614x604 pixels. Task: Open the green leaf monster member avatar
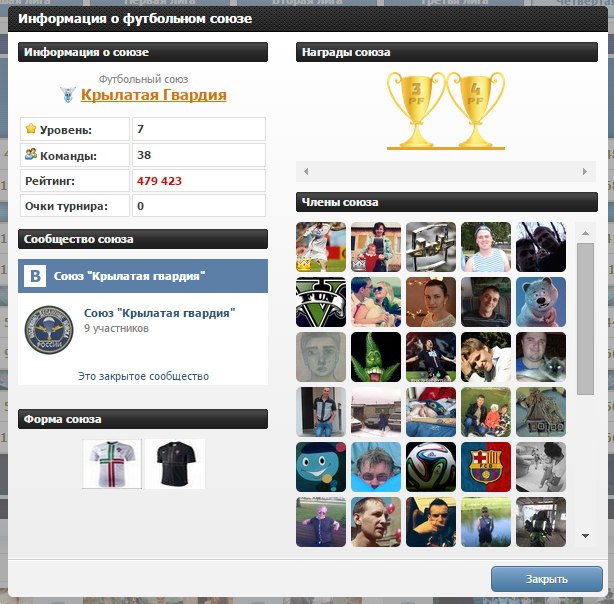click(x=376, y=357)
